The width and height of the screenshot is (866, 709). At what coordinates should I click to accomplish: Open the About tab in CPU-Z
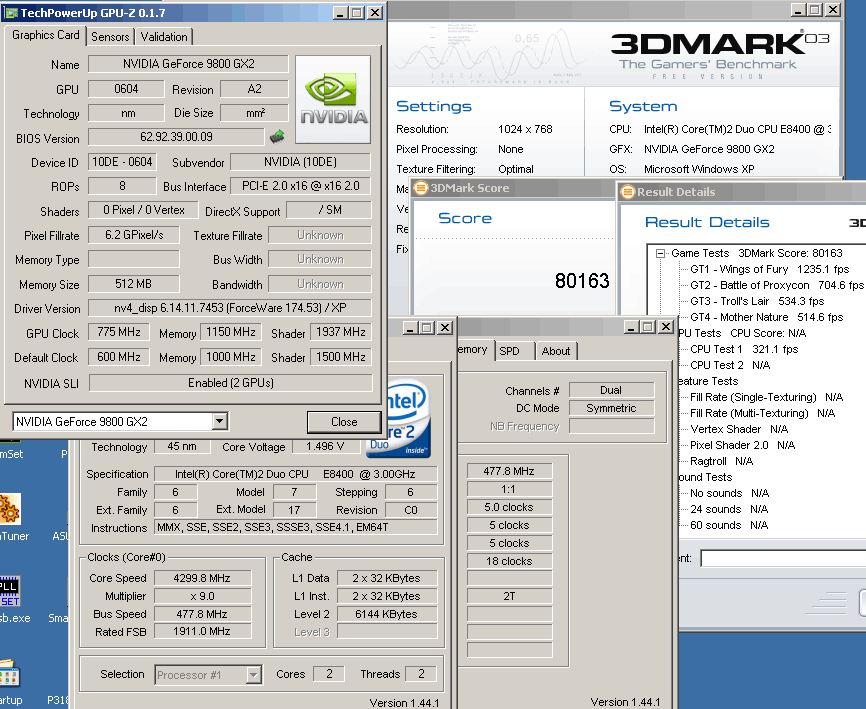point(556,351)
